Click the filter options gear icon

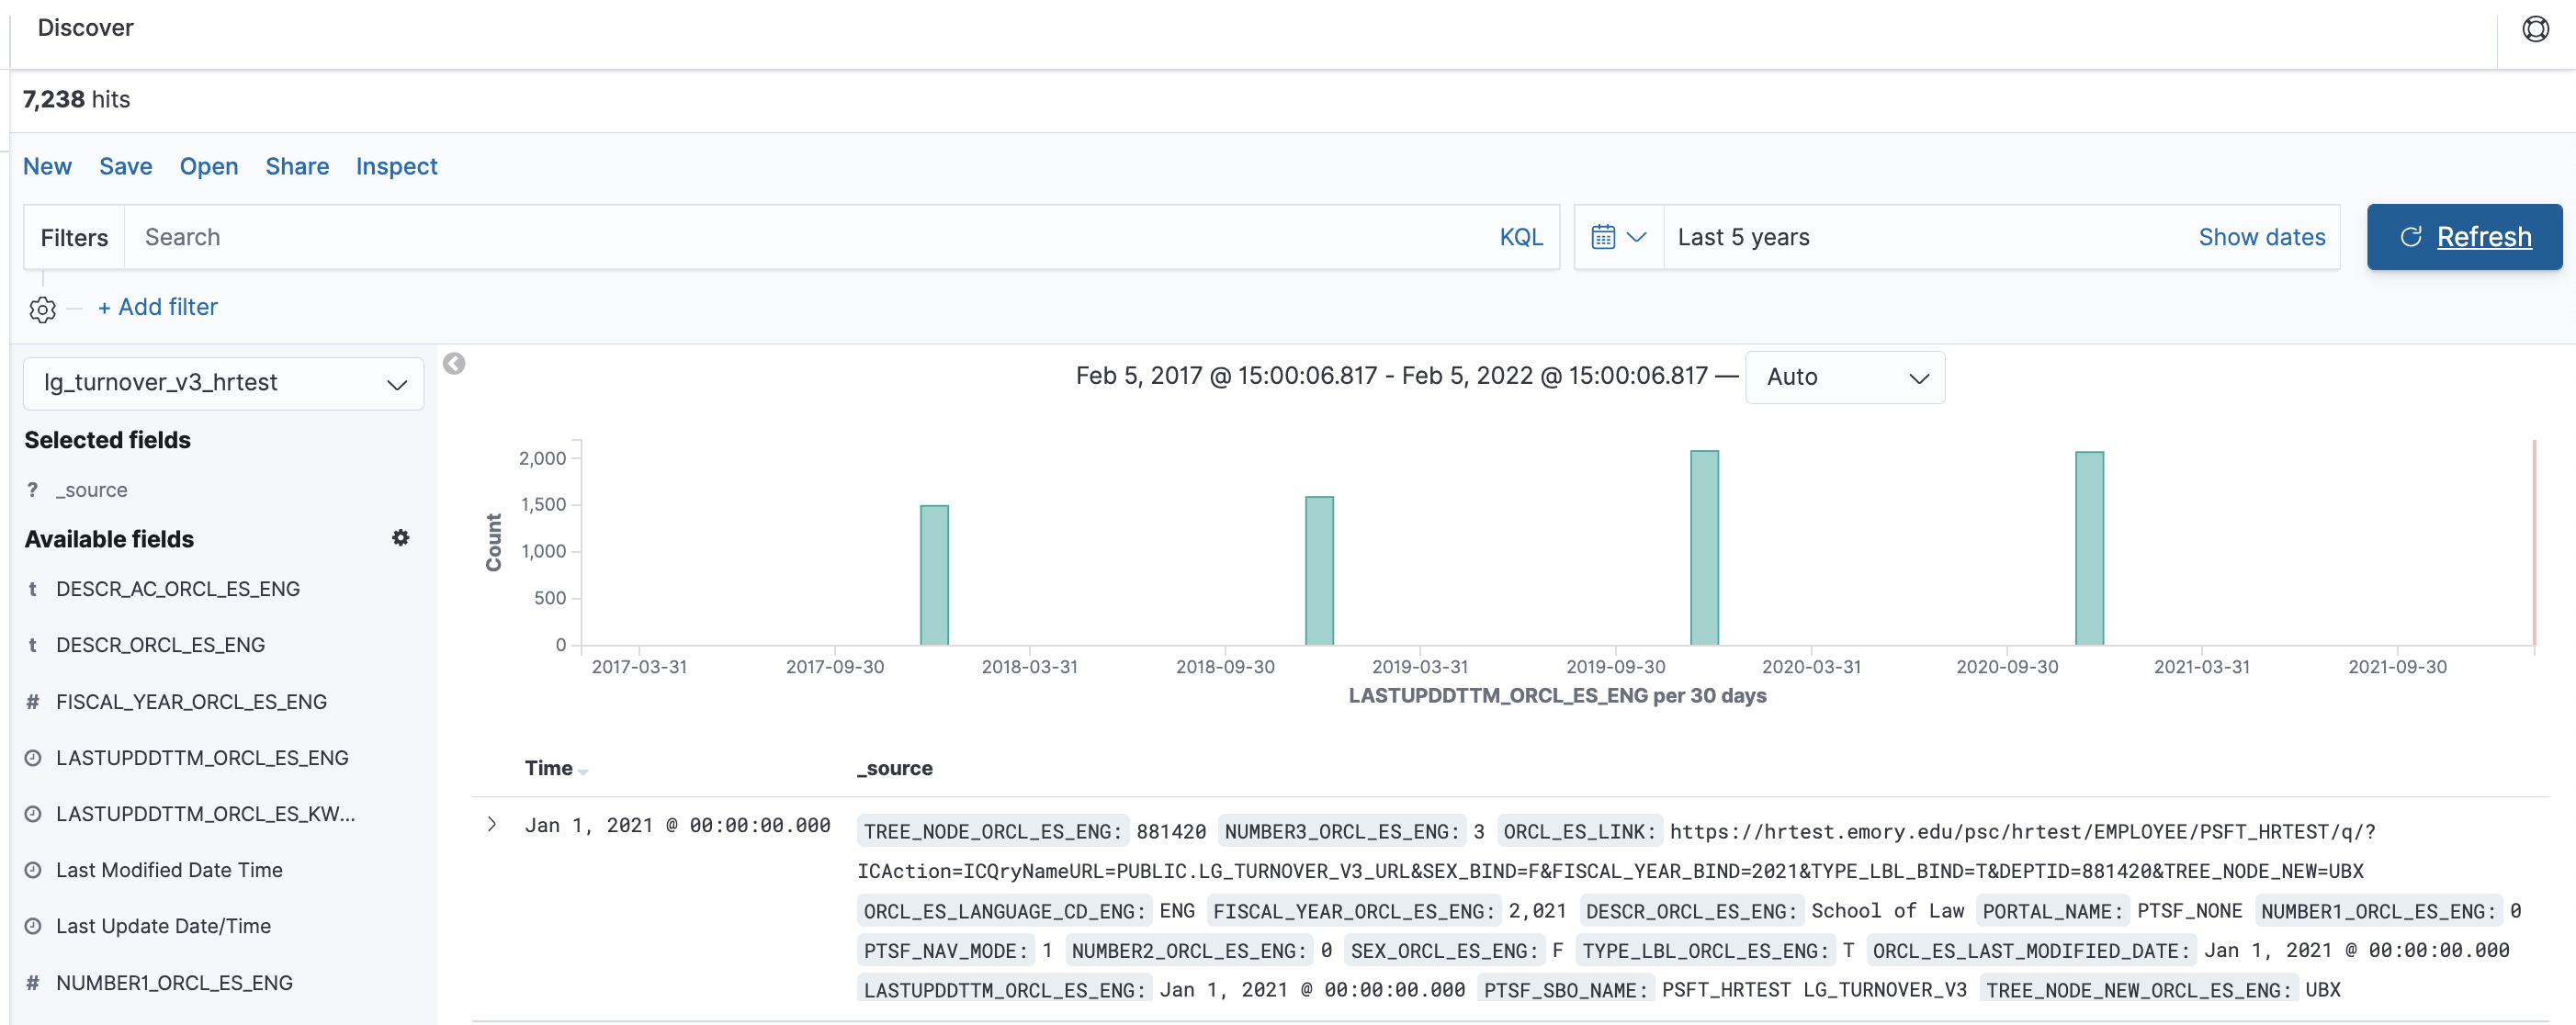pos(42,310)
